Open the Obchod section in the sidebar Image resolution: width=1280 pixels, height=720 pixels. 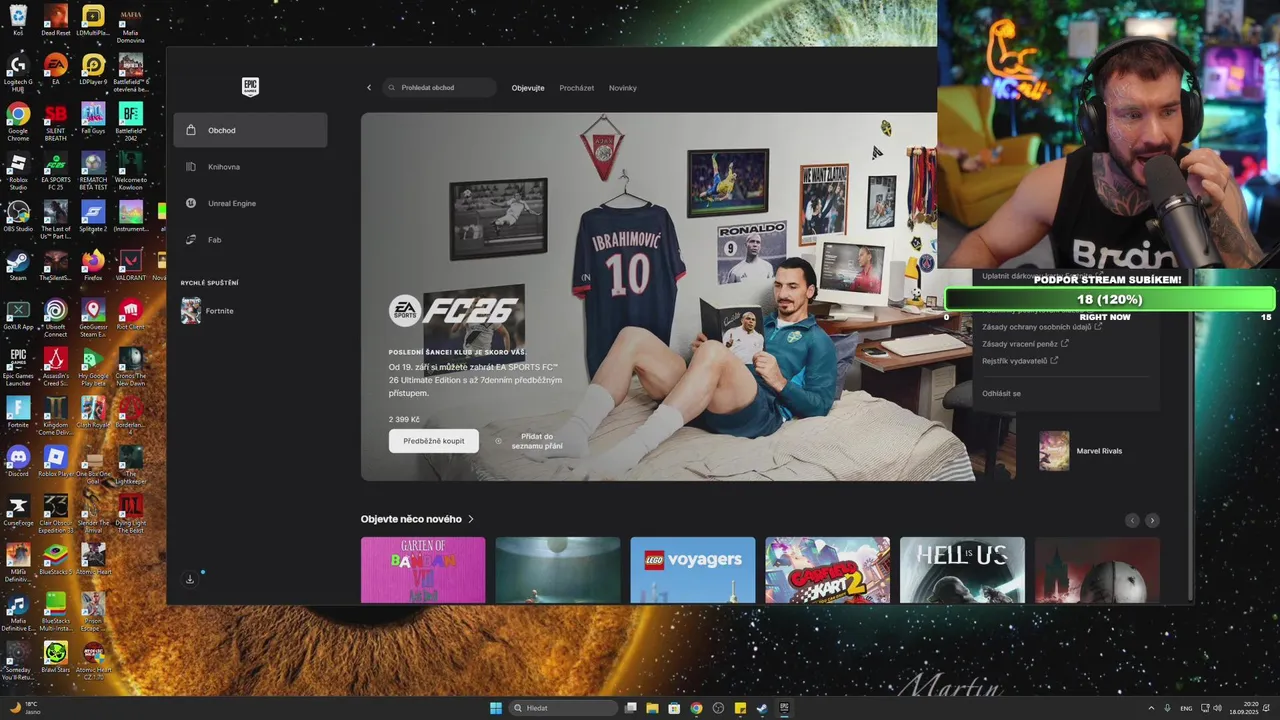[250, 130]
